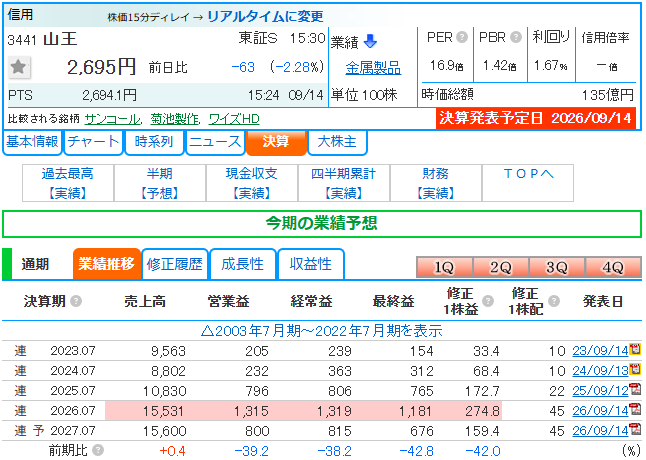
Task: Click the 2023.07 sales value 9,563
Action: pos(168,351)
